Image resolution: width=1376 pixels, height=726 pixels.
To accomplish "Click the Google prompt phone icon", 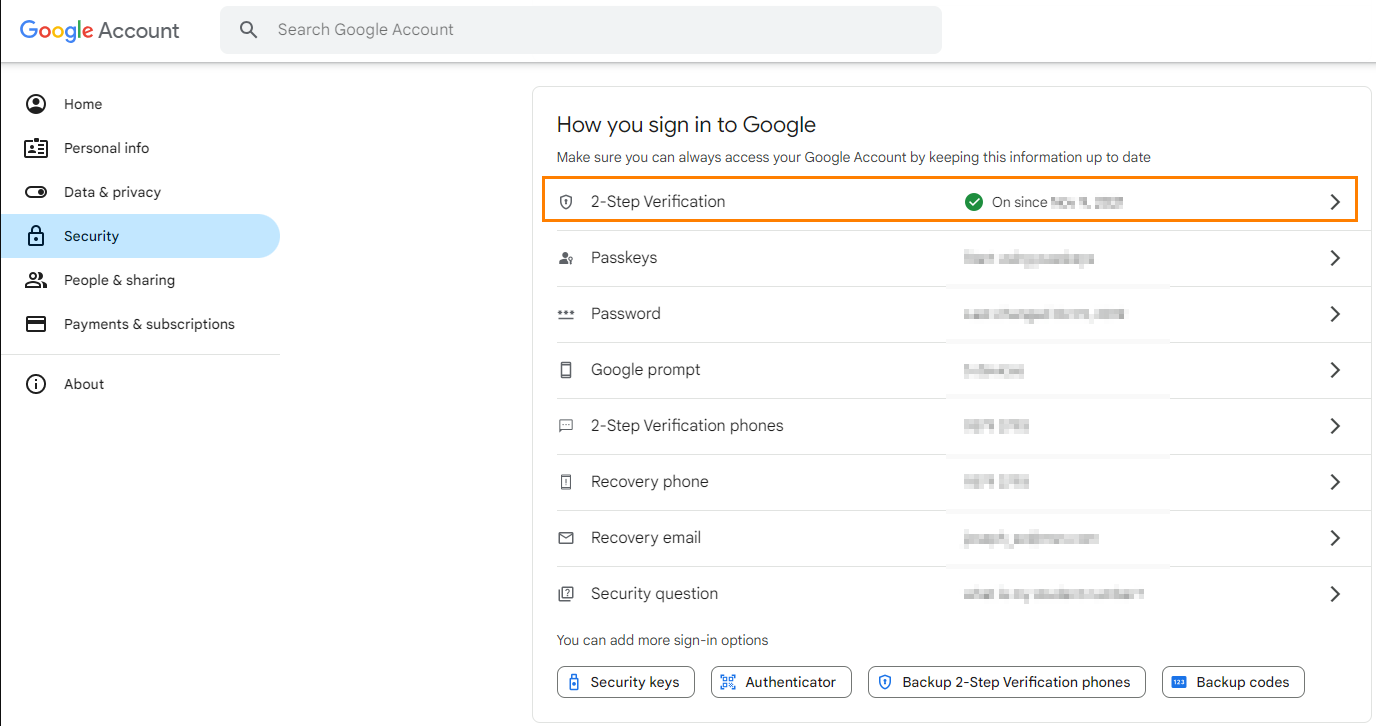I will pos(566,370).
